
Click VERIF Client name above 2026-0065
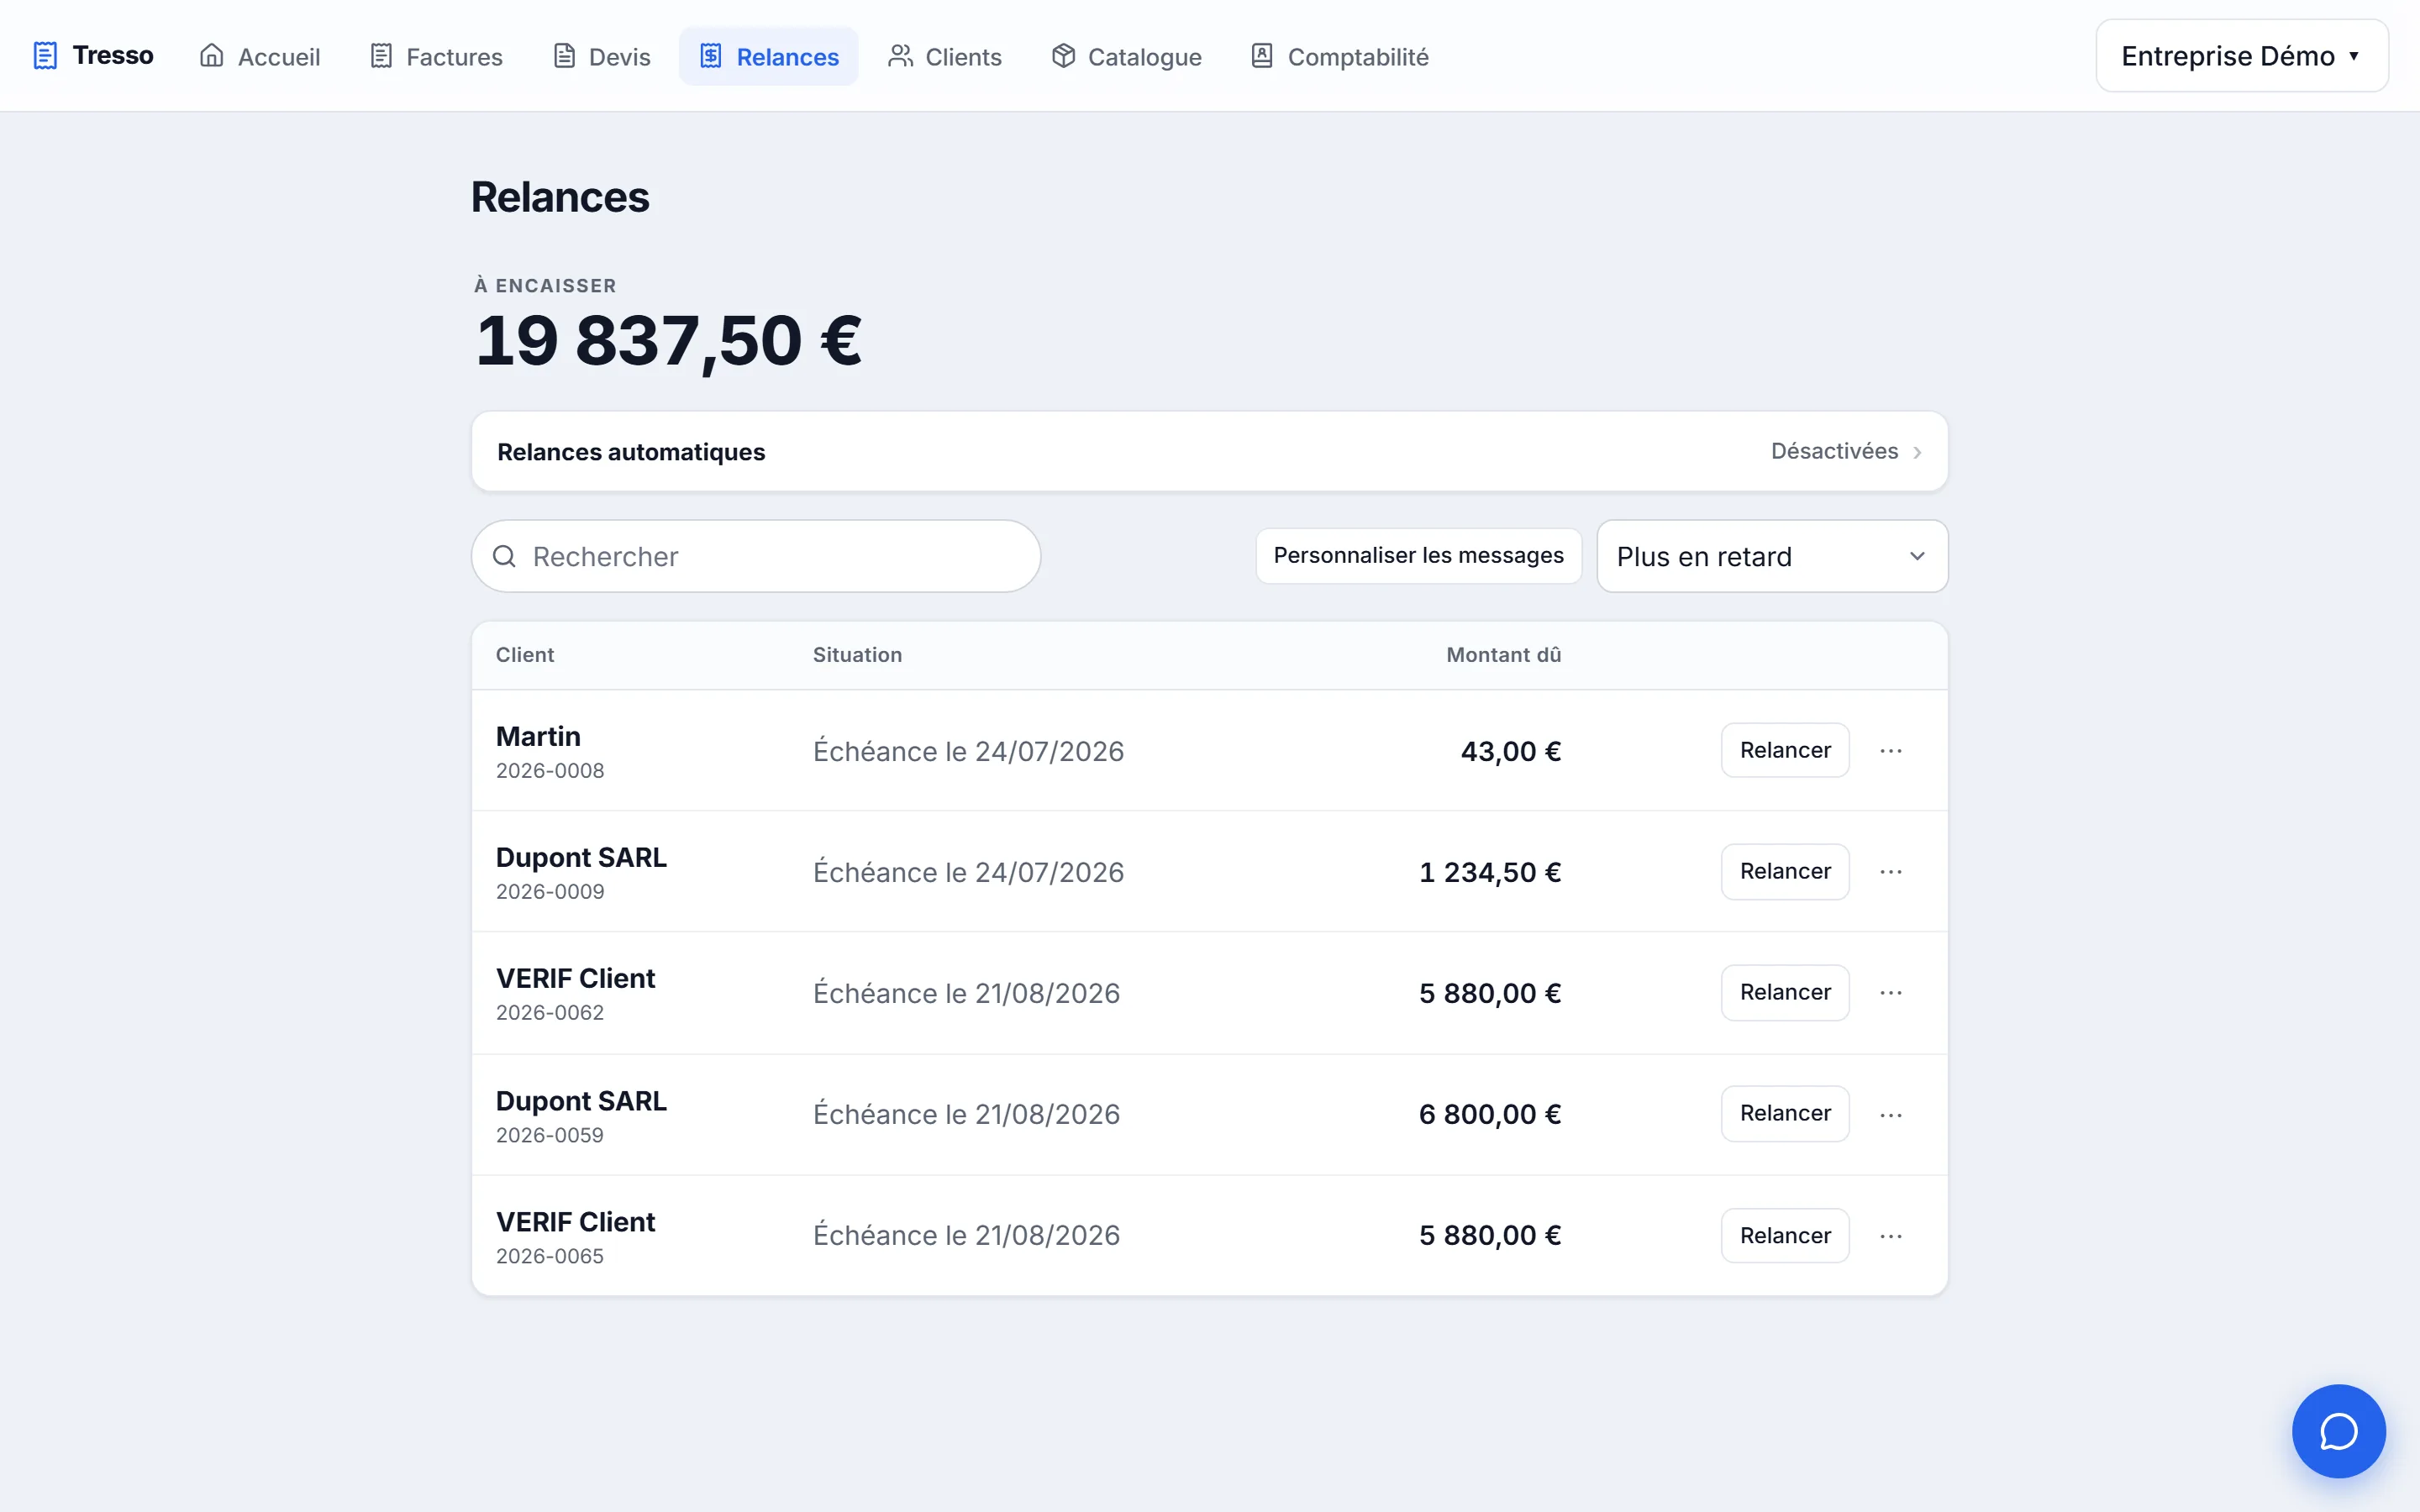575,1222
